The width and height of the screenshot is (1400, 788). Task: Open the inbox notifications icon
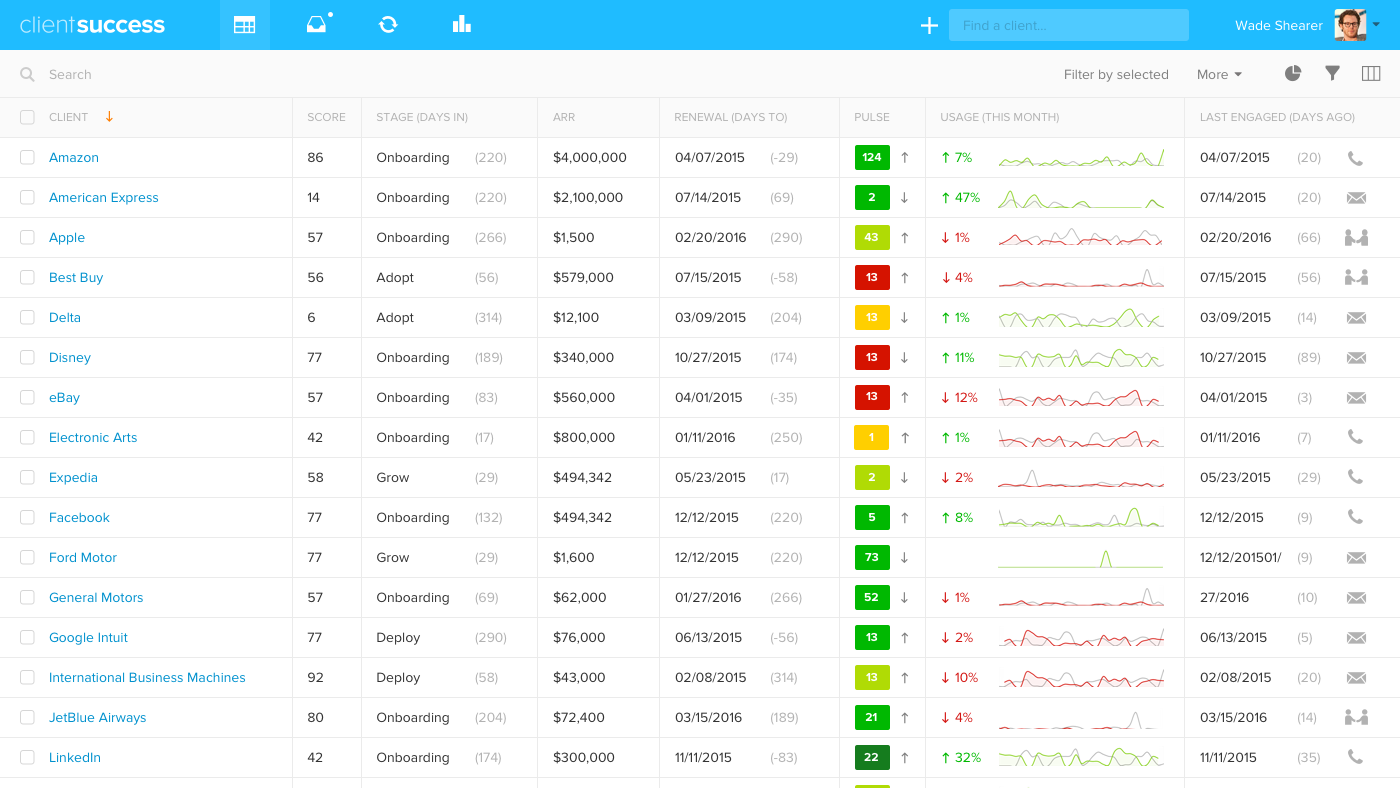314,23
